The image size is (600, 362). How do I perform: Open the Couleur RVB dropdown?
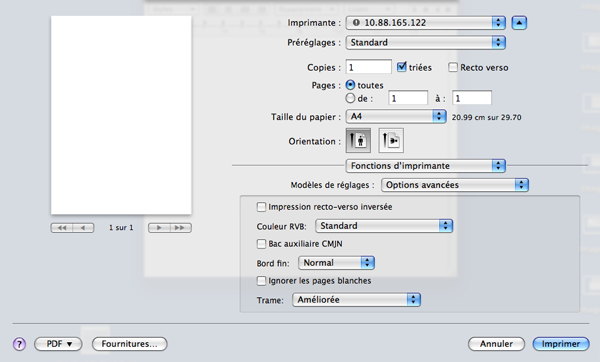click(384, 226)
